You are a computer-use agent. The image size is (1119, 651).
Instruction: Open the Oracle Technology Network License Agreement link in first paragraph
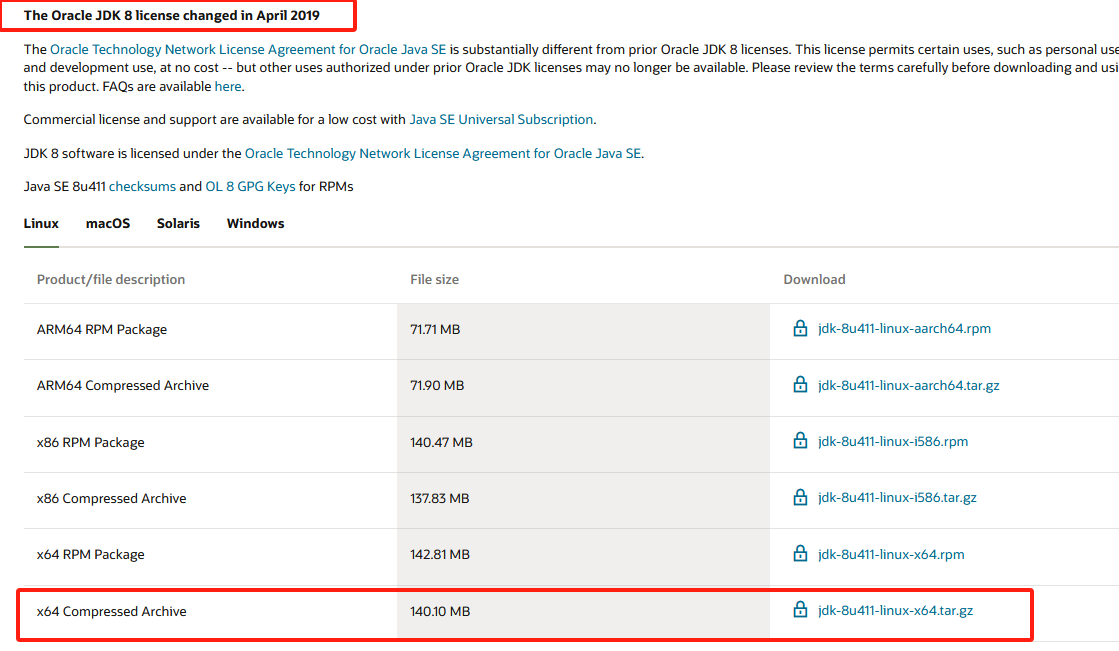point(248,49)
